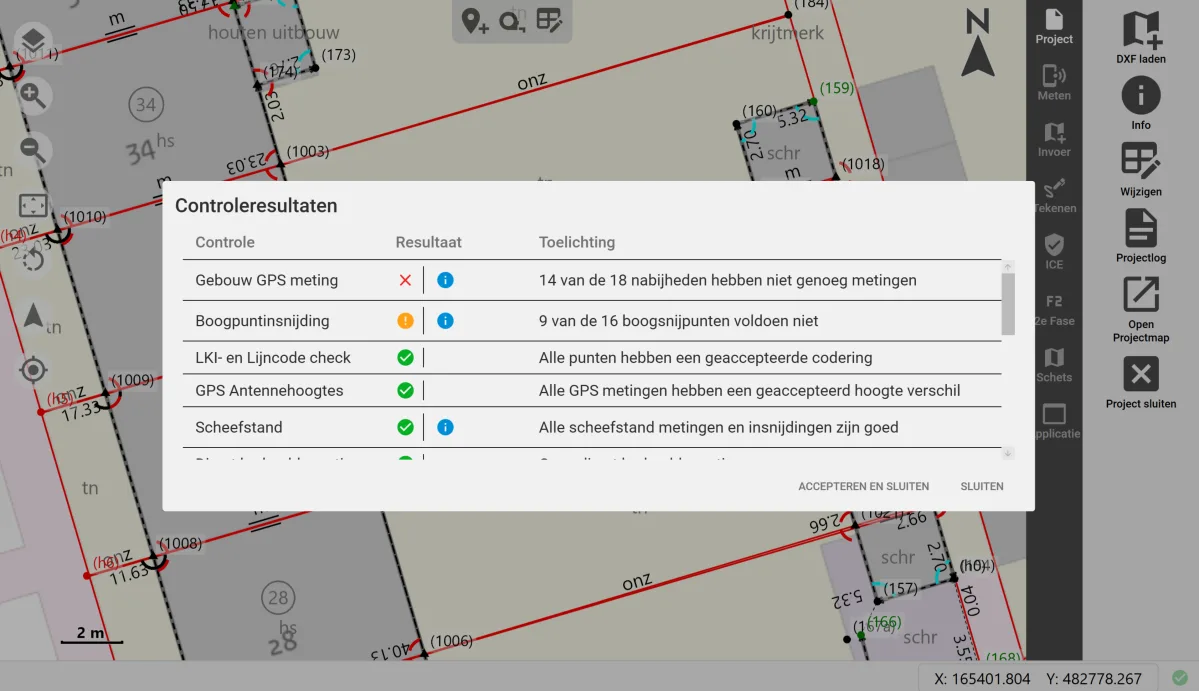Viewport: 1199px width, 691px height.
Task: Show info for Gebouw GPS meting
Action: 445,280
